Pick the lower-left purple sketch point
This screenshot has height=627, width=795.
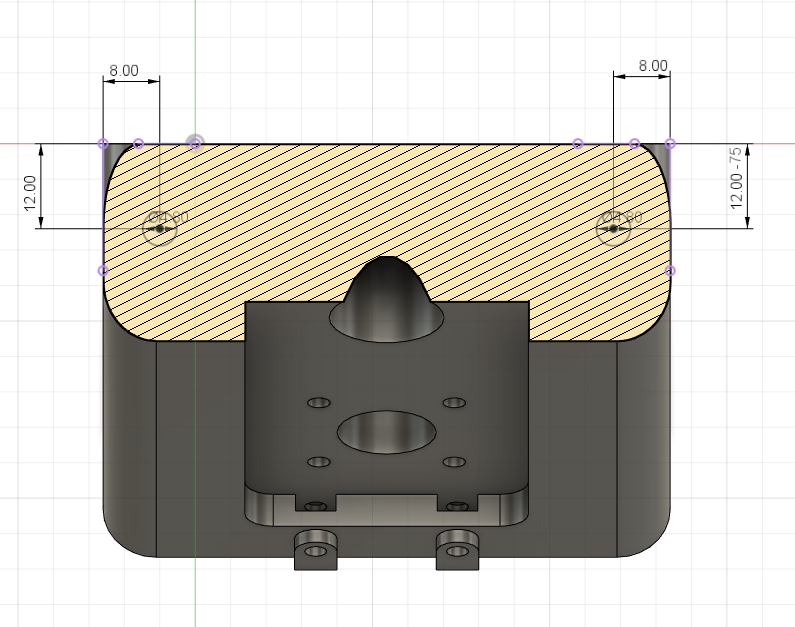pyautogui.click(x=103, y=271)
